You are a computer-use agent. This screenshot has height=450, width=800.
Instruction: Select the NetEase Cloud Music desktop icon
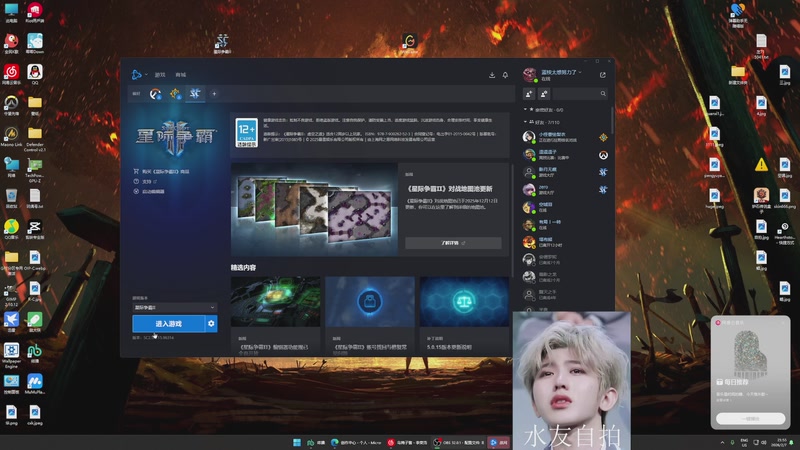11,74
